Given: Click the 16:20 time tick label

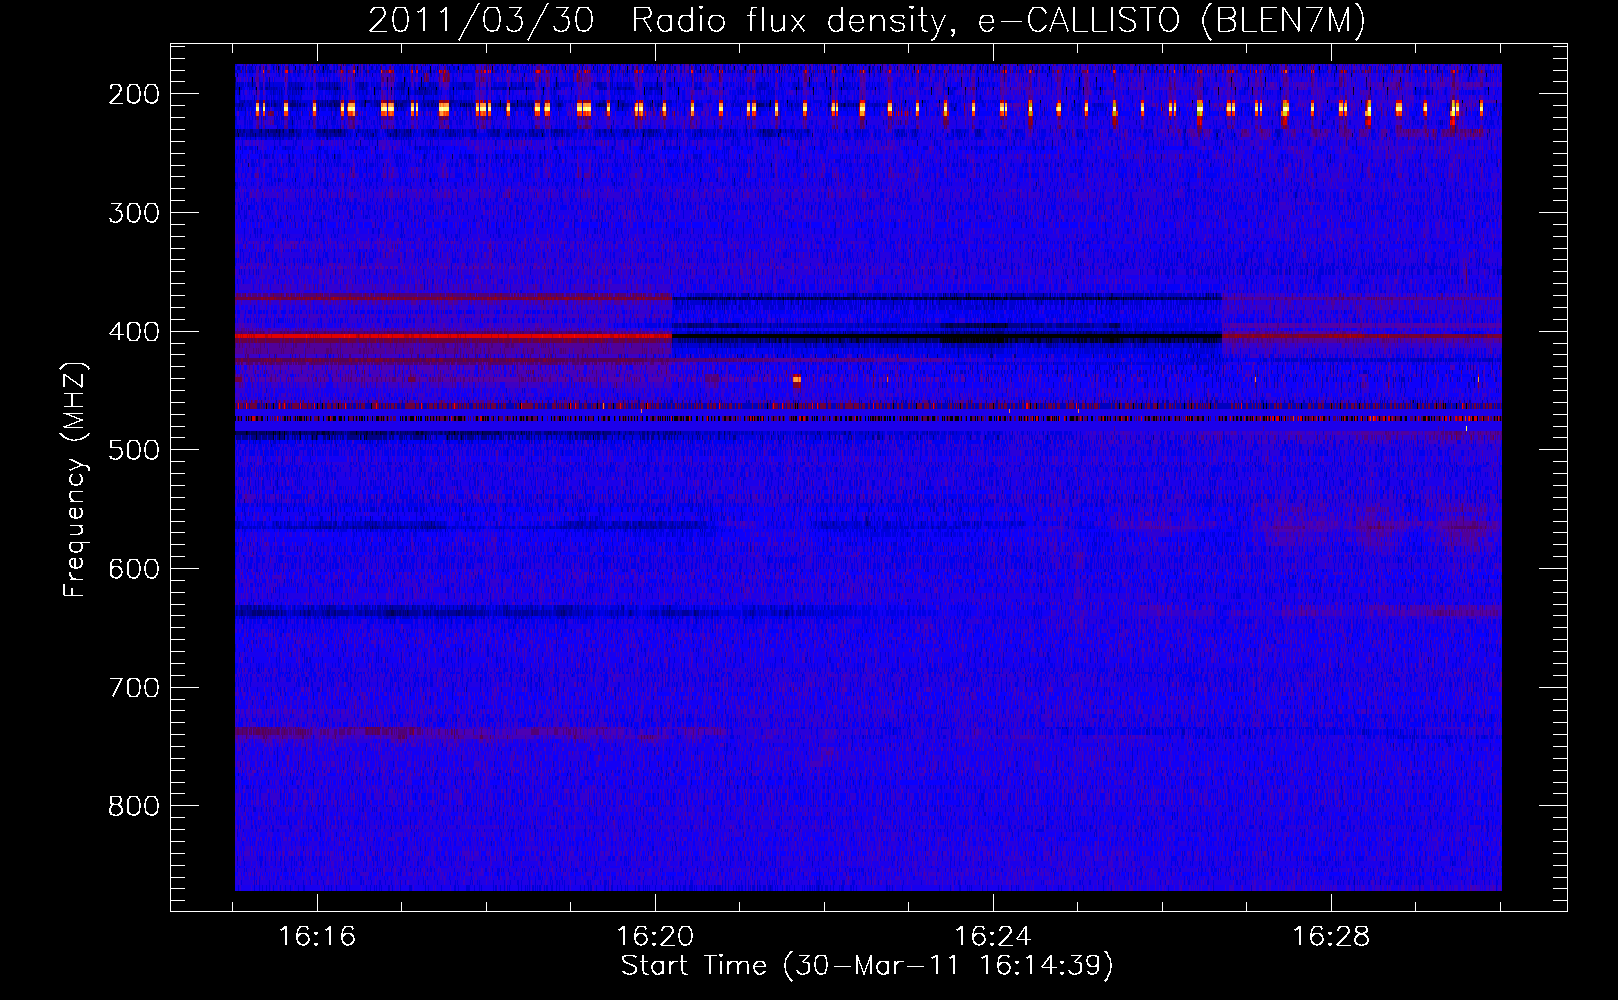Looking at the screenshot, I should click(x=655, y=937).
